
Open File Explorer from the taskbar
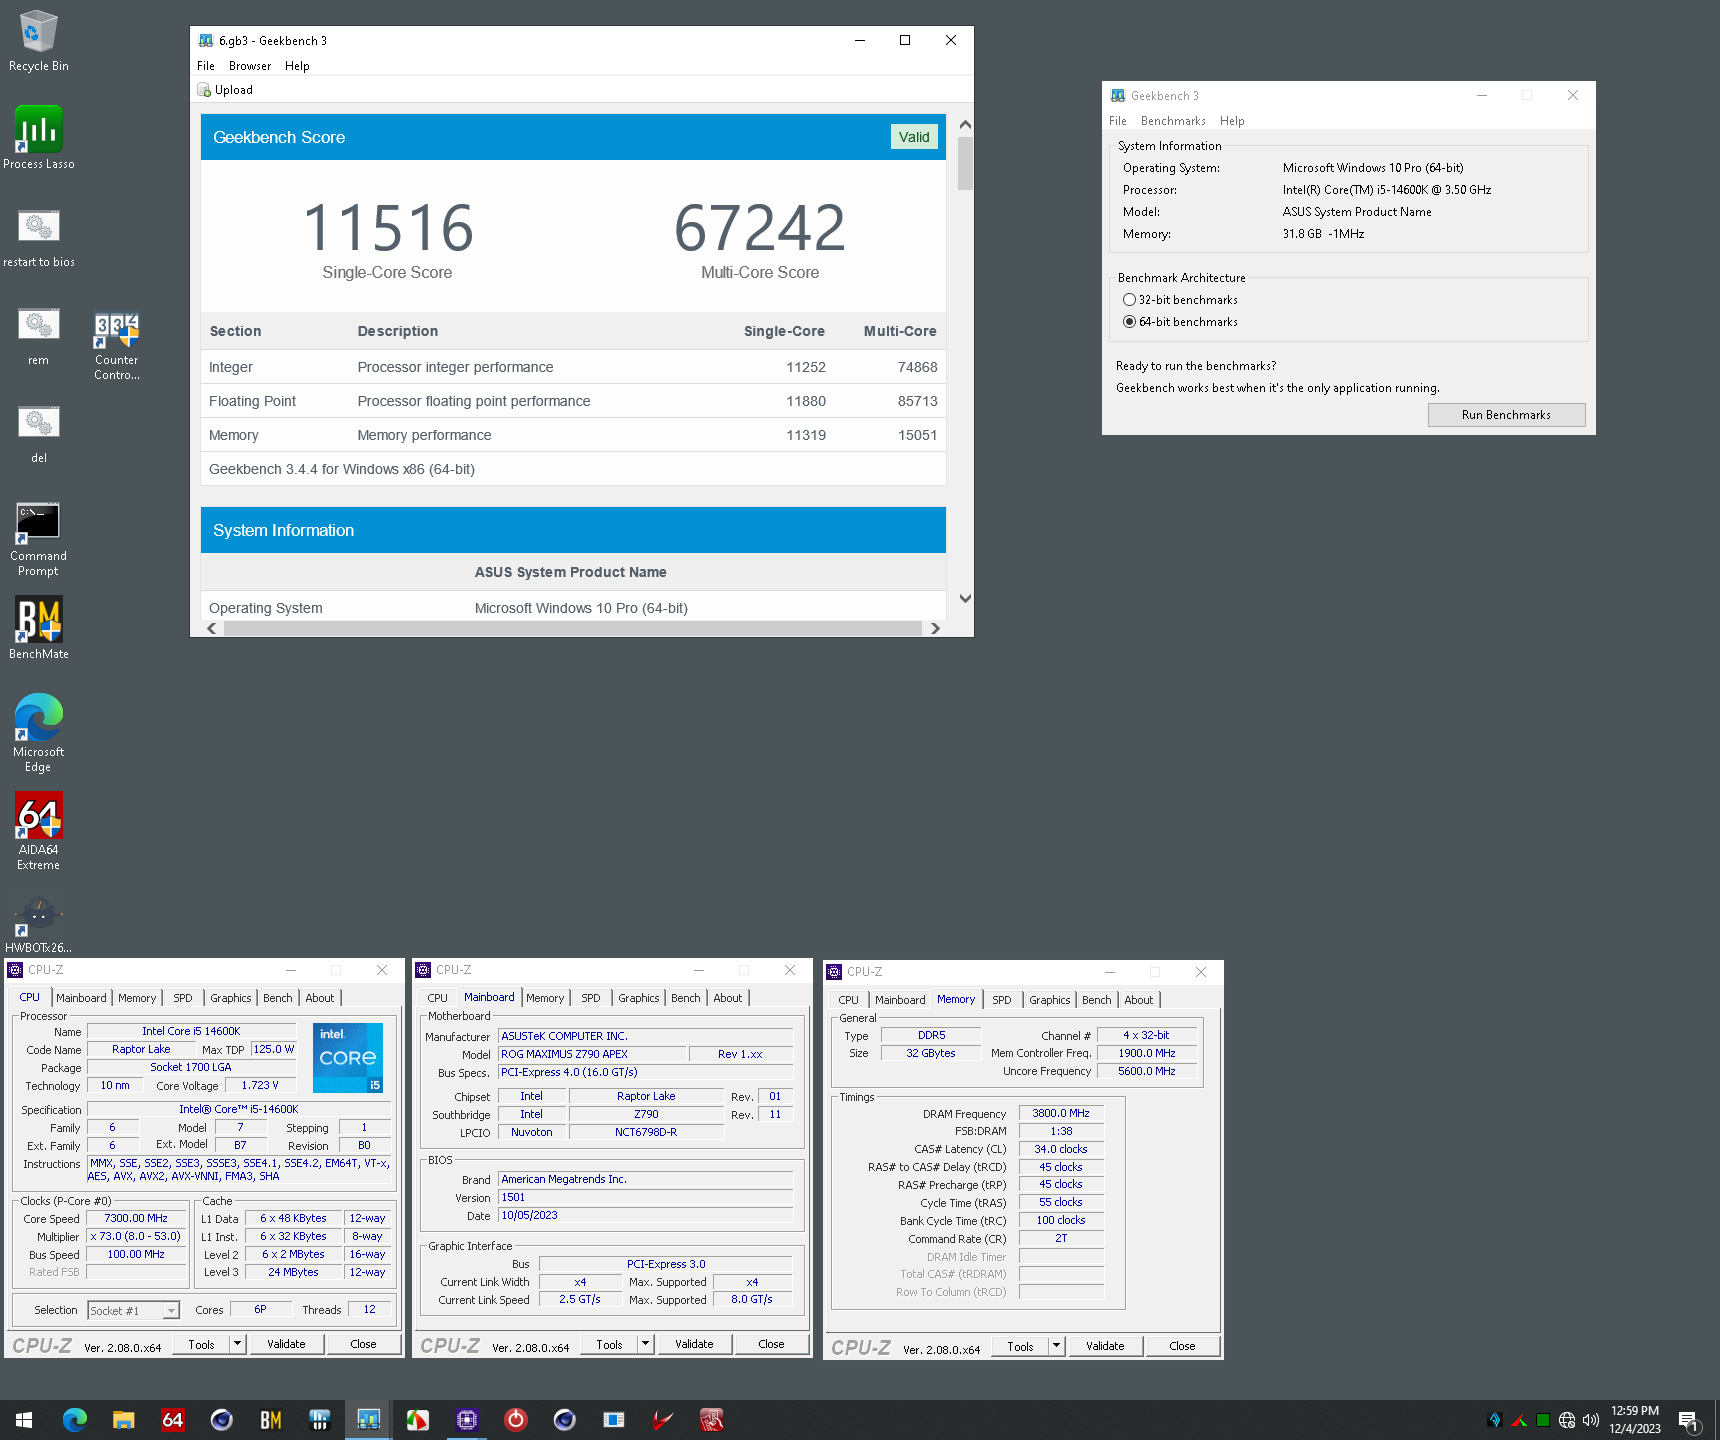(x=123, y=1420)
